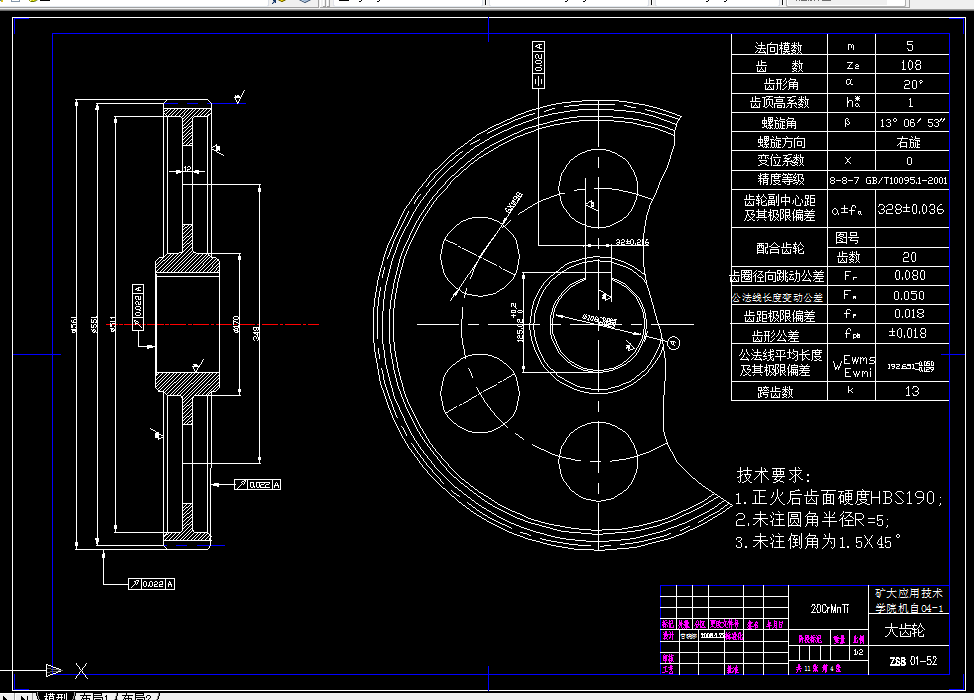
Task: Select the datum A circle marker on the hub
Action: [x=674, y=342]
